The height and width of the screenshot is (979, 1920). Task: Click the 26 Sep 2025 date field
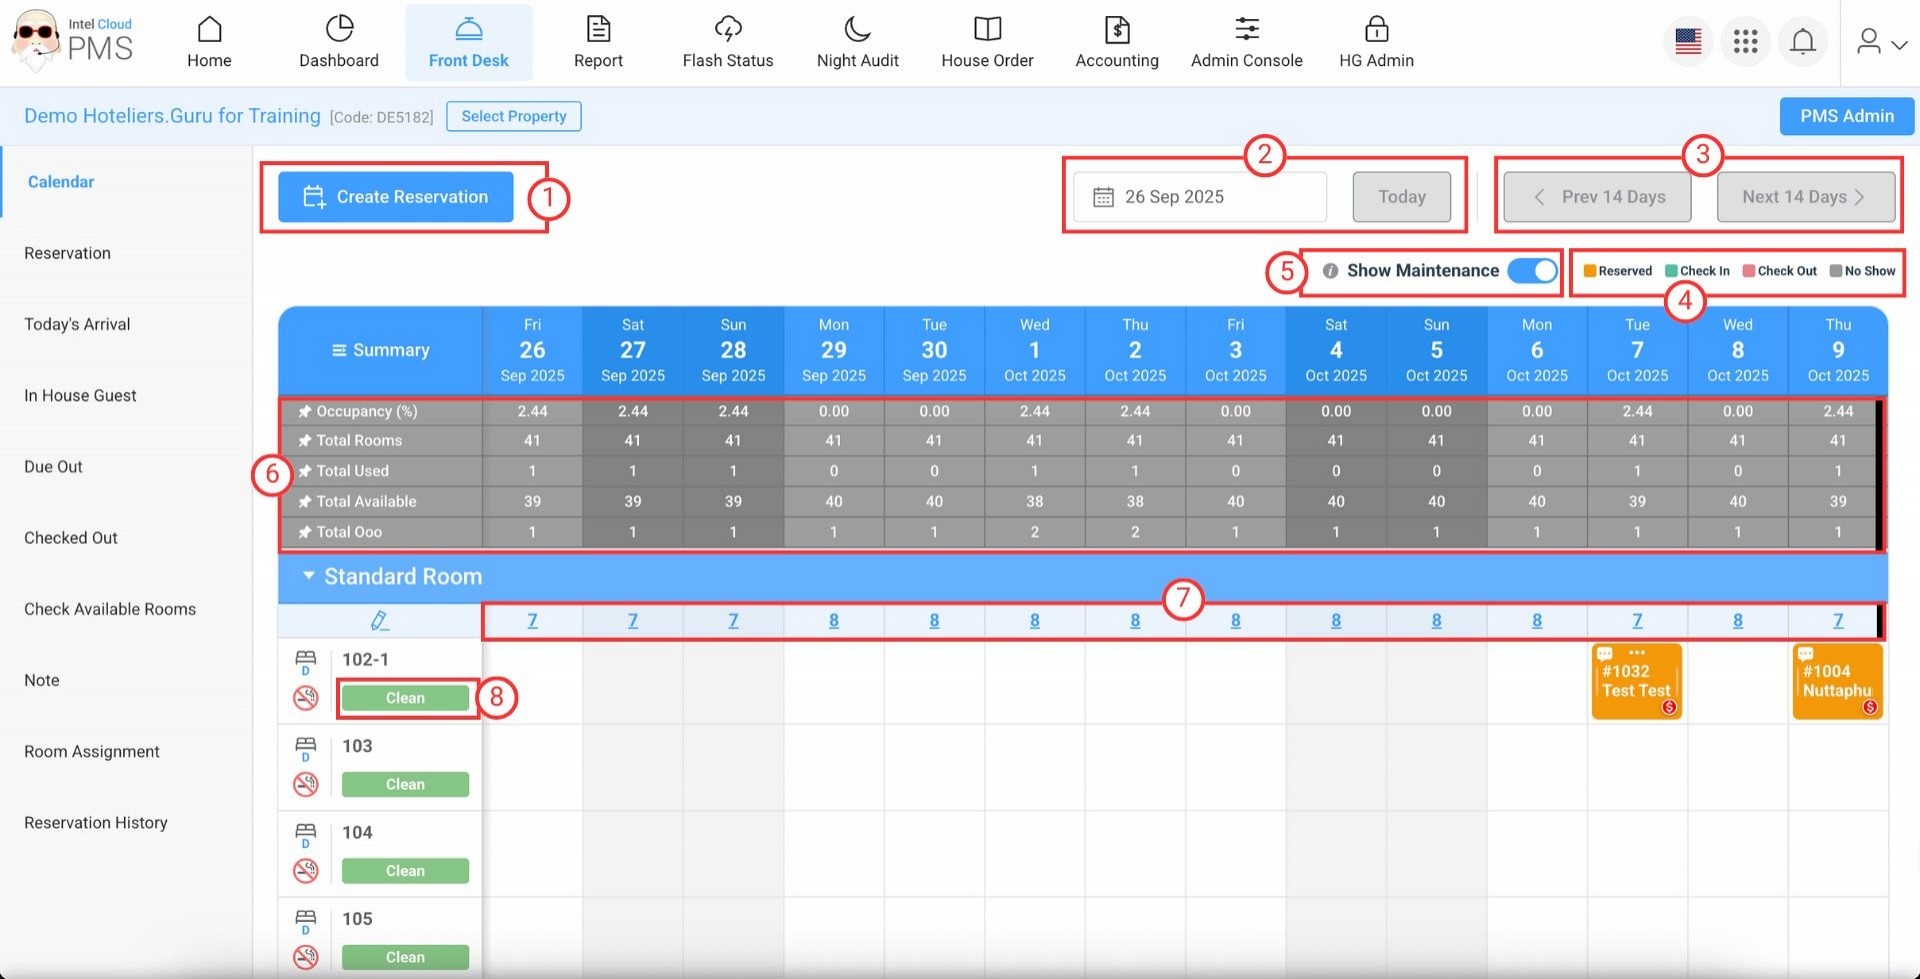[x=1199, y=197]
